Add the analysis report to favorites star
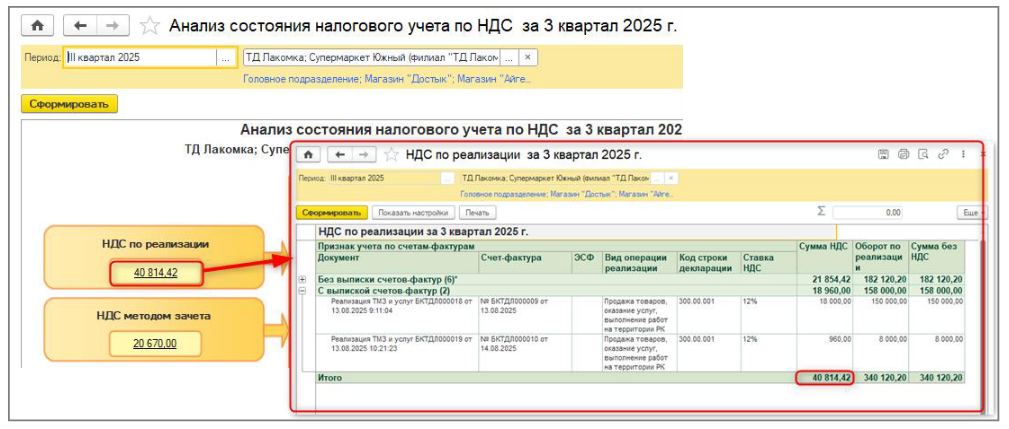 (x=150, y=25)
